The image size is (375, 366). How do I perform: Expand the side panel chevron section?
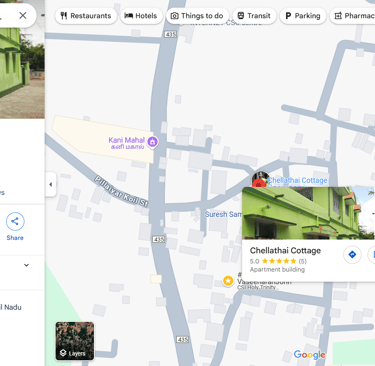click(26, 265)
